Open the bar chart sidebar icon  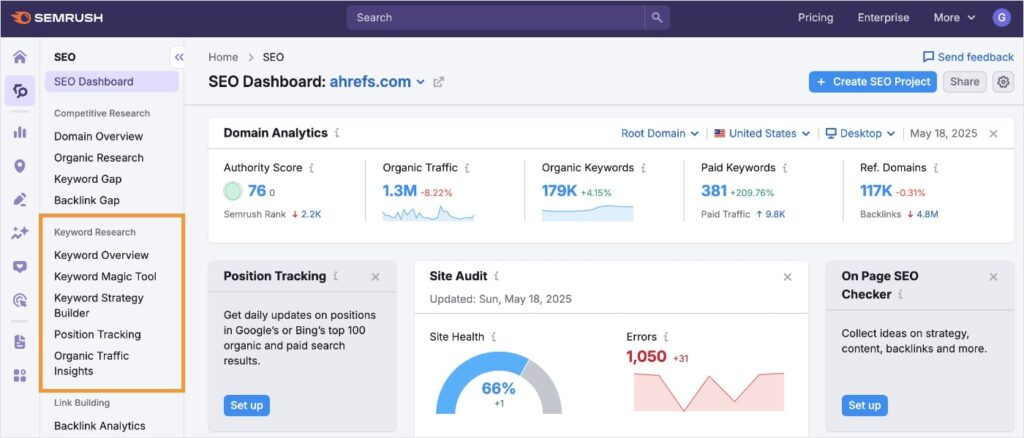(x=20, y=133)
